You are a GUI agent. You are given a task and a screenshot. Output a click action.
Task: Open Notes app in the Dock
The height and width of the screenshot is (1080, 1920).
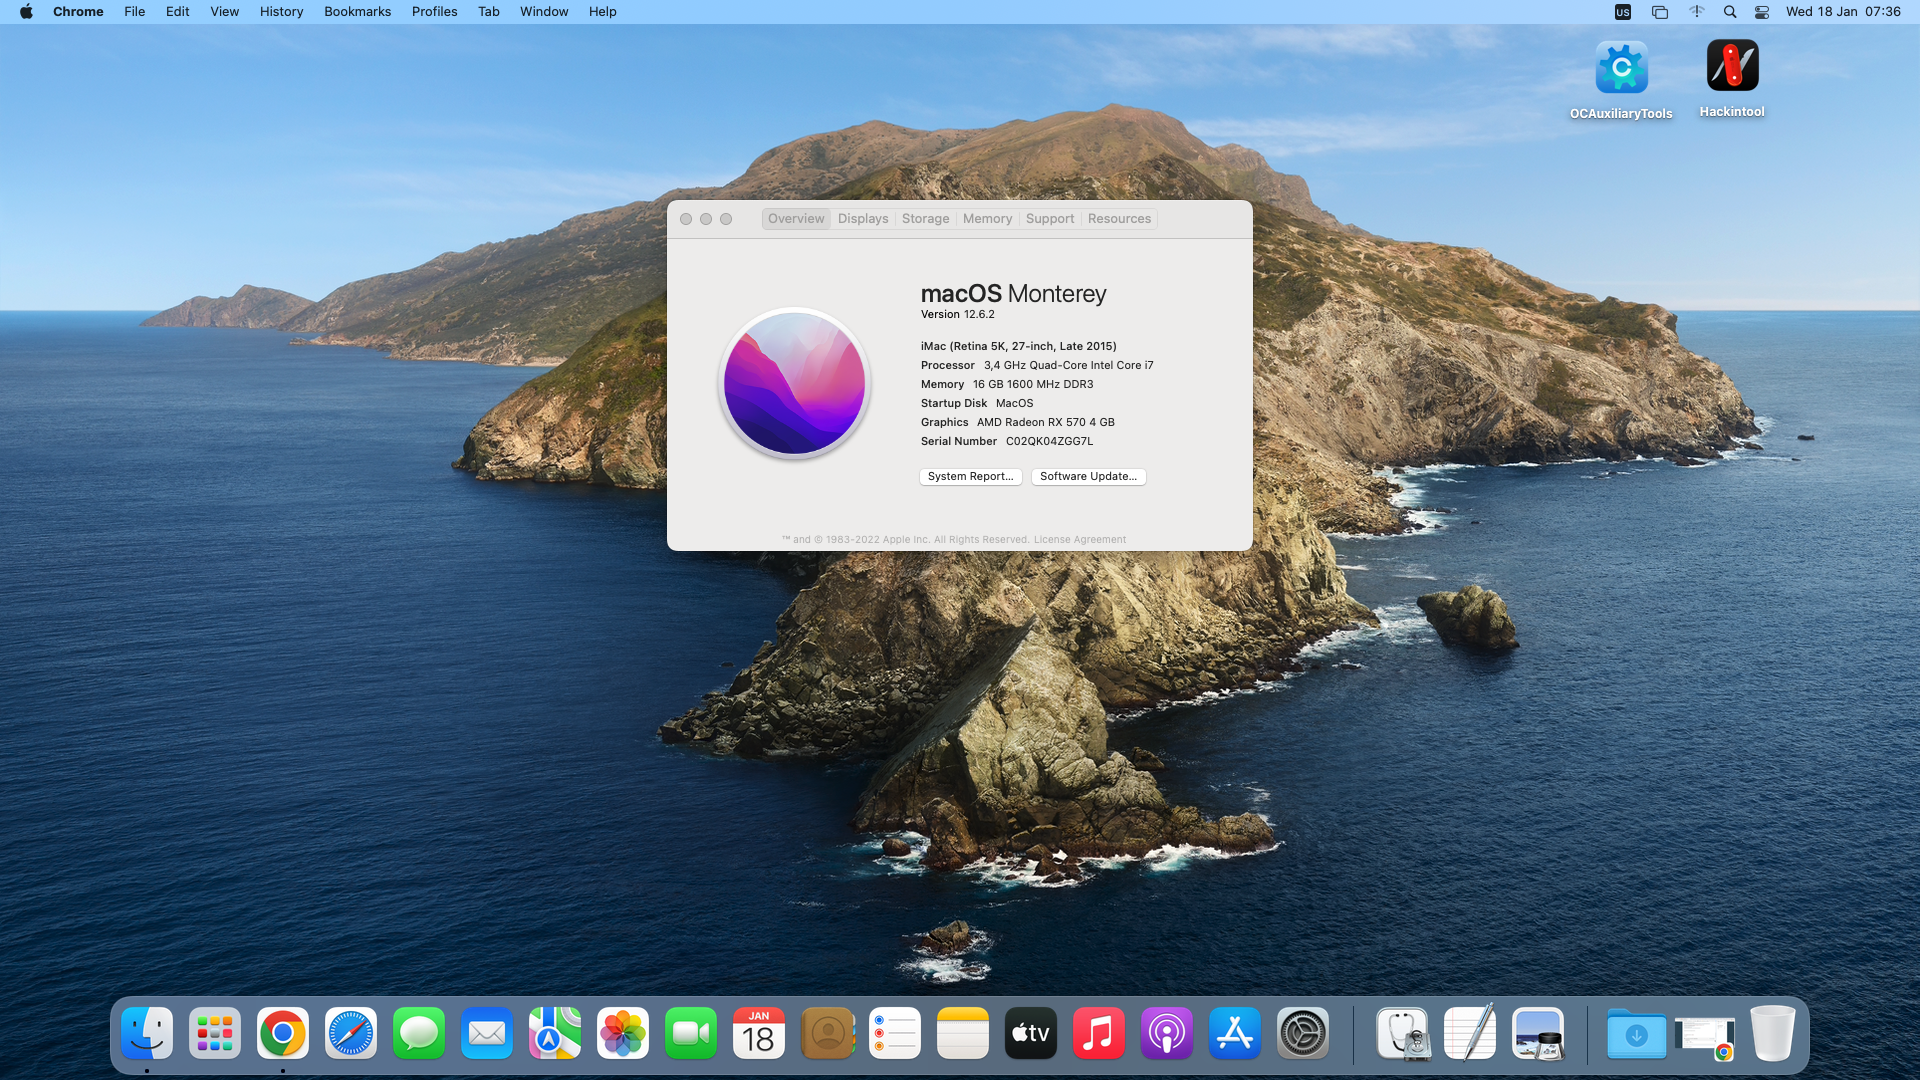click(x=963, y=1033)
